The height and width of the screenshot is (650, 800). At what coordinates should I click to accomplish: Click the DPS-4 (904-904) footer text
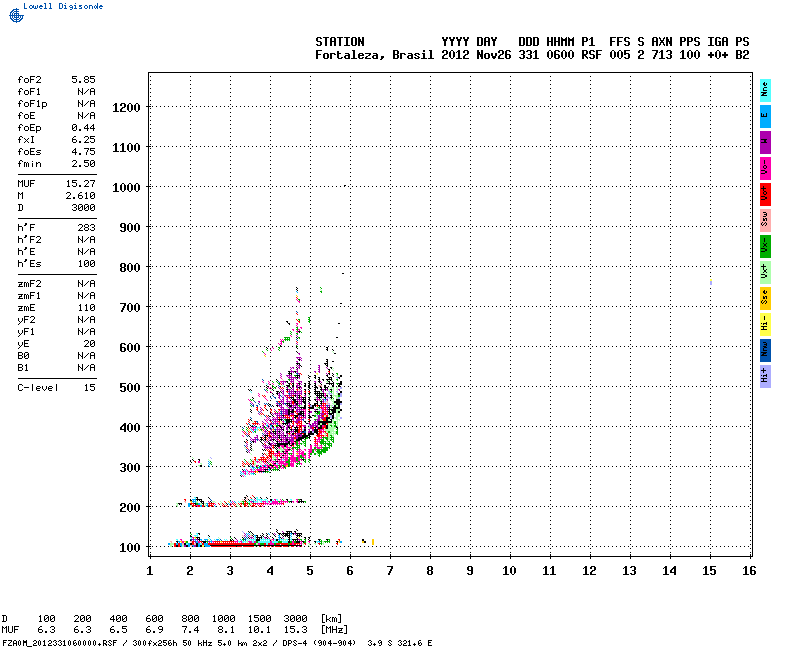click(319, 643)
